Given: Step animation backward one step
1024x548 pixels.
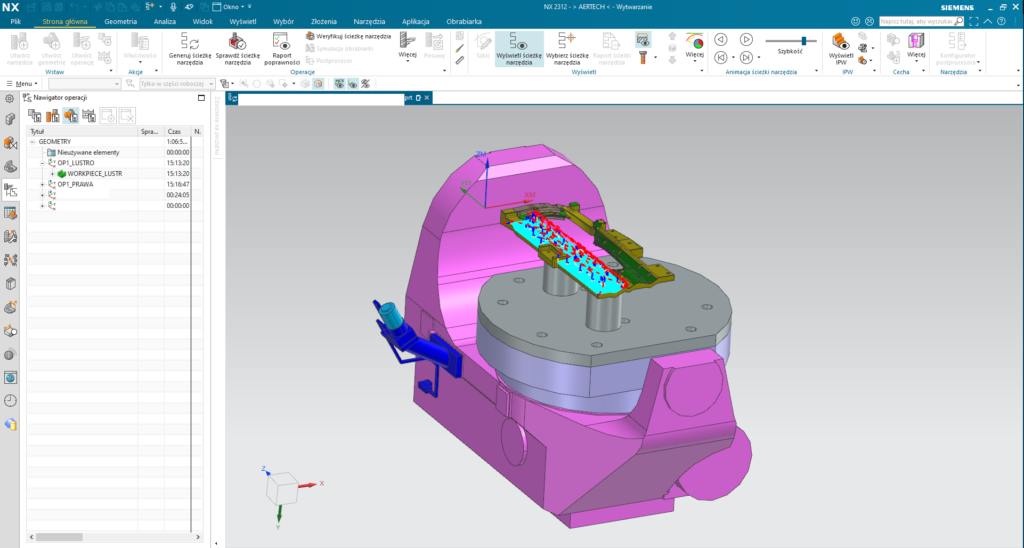Looking at the screenshot, I should click(x=721, y=40).
